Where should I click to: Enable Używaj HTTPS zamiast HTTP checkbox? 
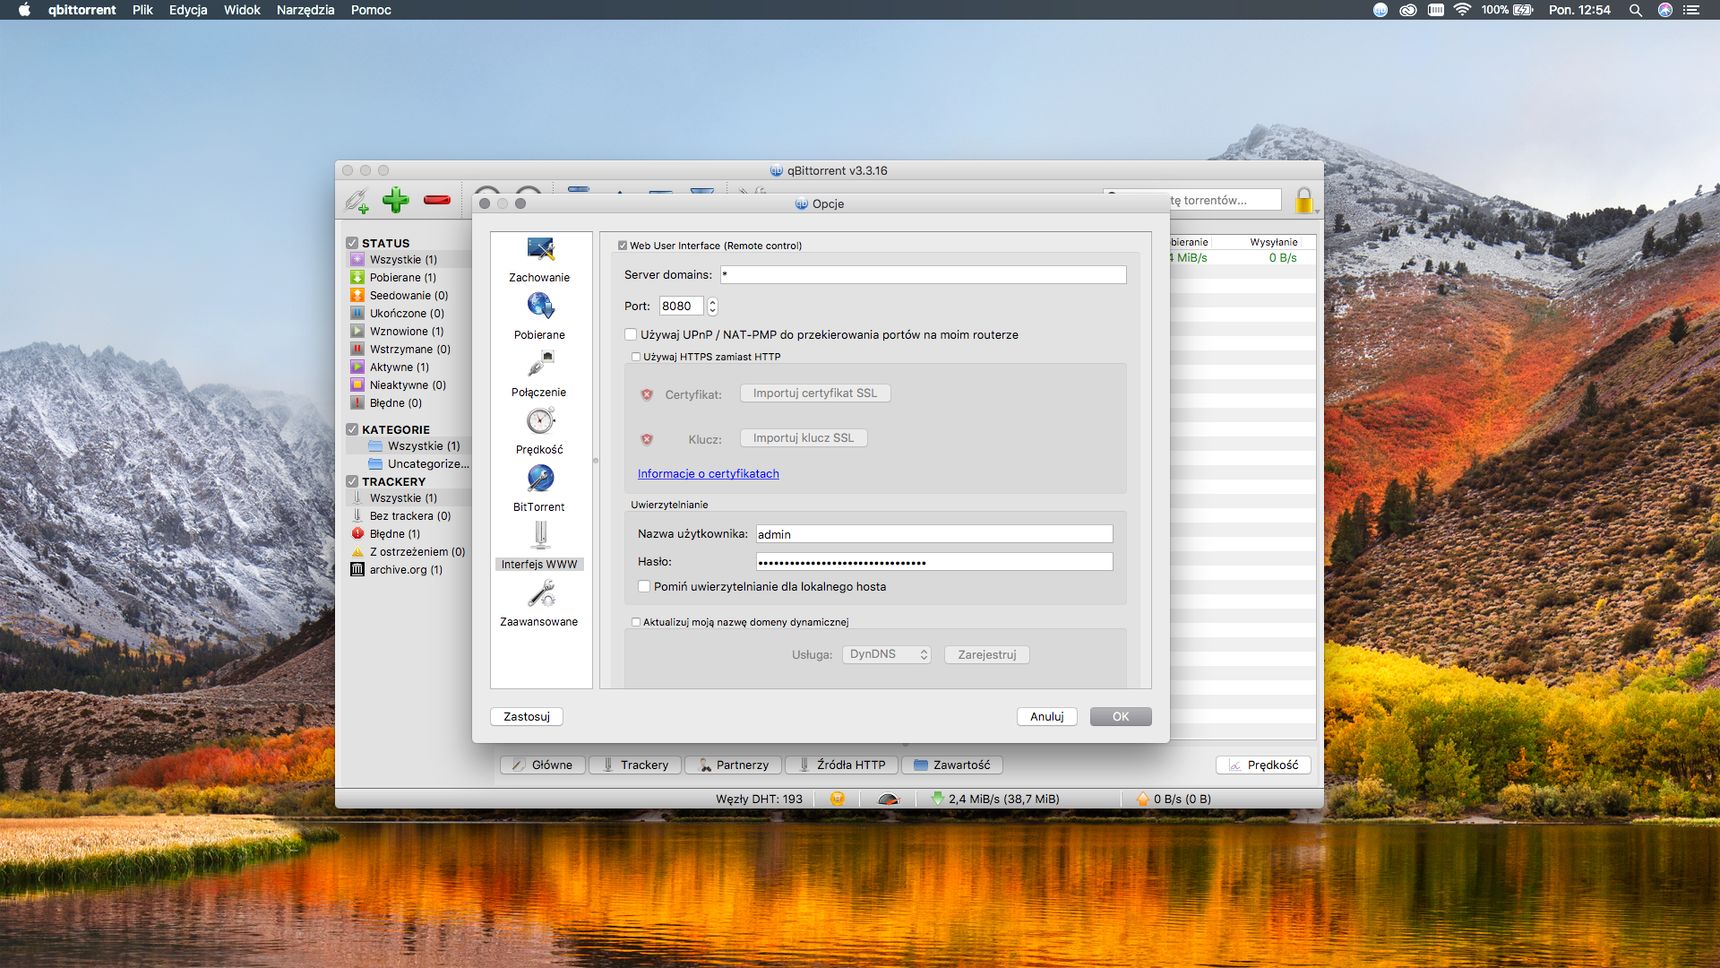[636, 357]
